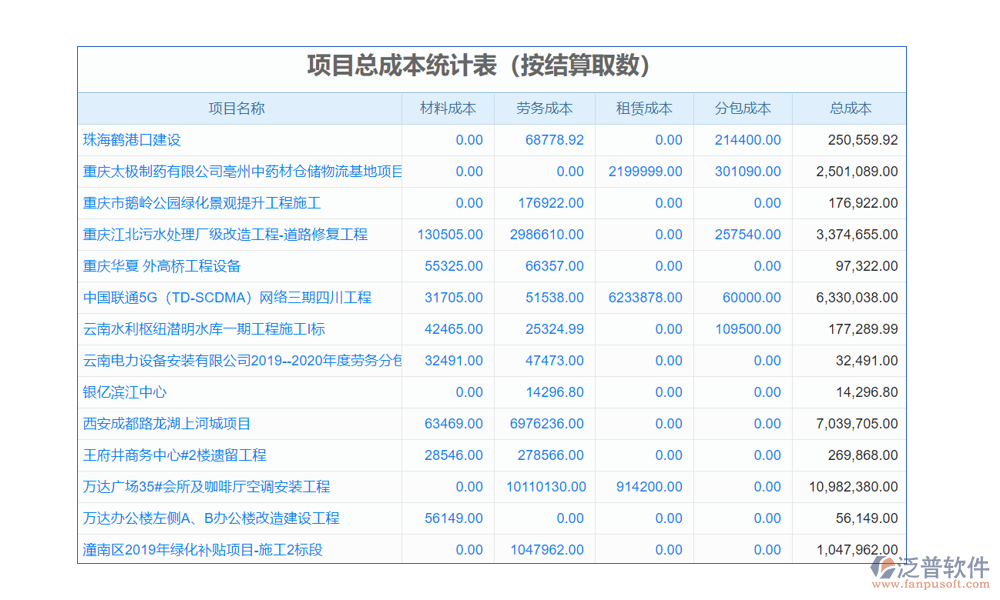
Task: Click the 分包成本 column header
Action: click(742, 108)
